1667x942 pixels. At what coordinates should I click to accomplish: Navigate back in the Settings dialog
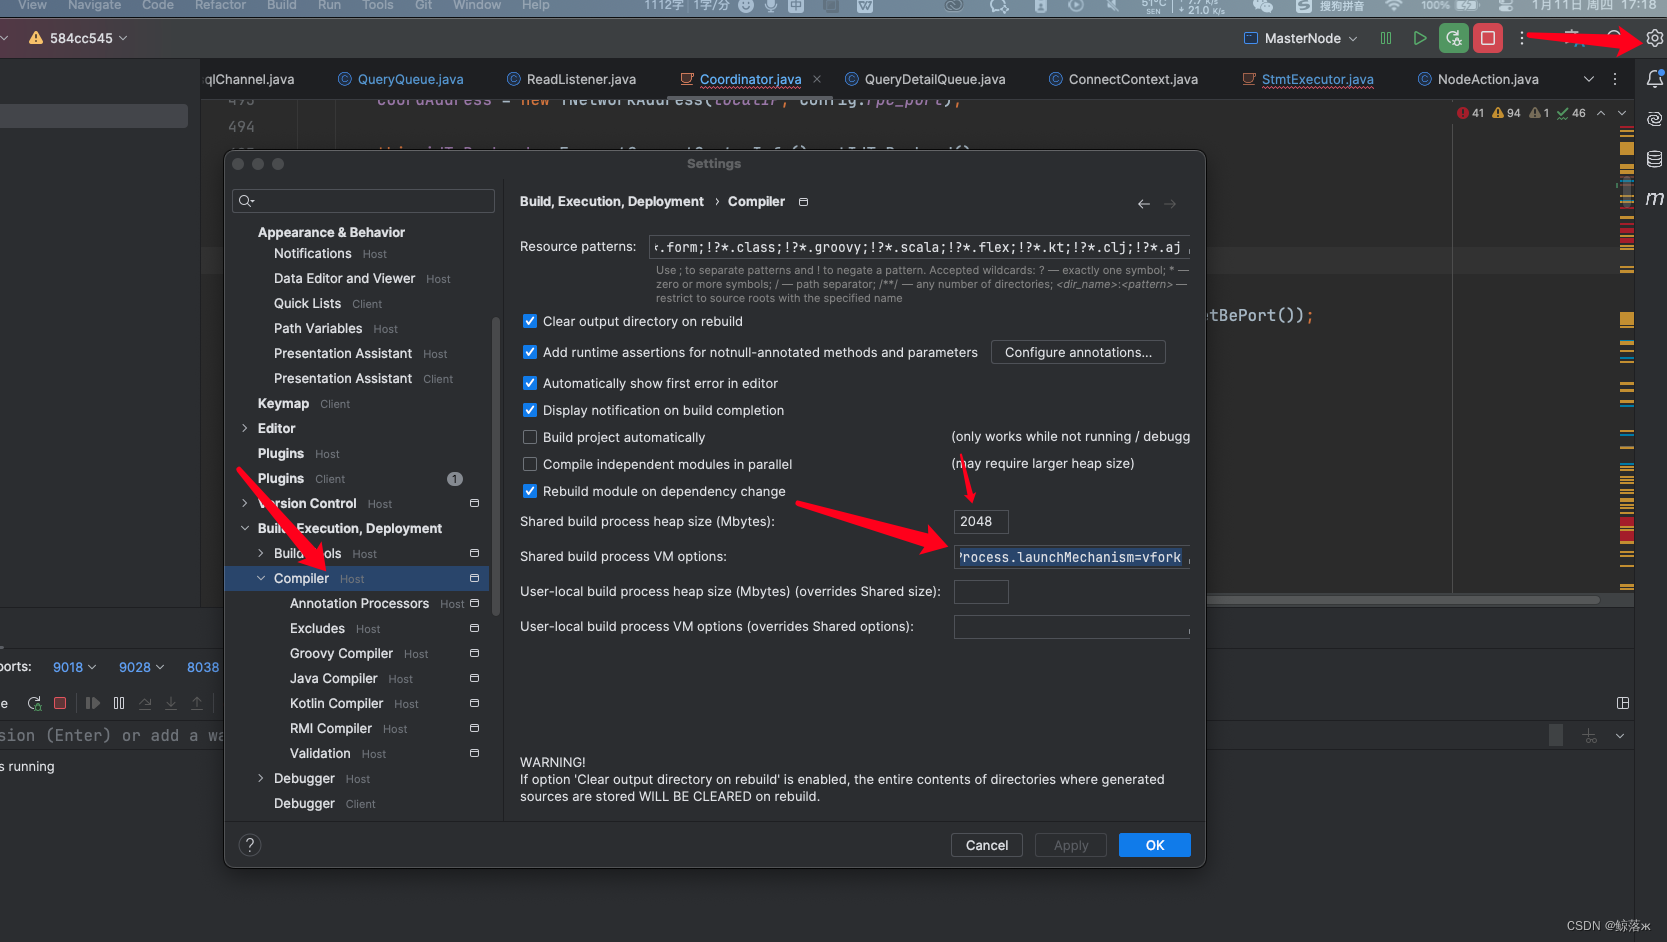pos(1144,204)
